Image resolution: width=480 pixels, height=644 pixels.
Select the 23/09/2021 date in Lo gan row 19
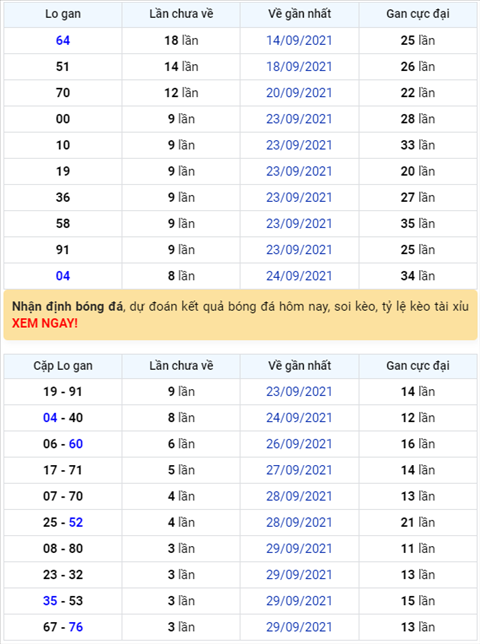299,171
